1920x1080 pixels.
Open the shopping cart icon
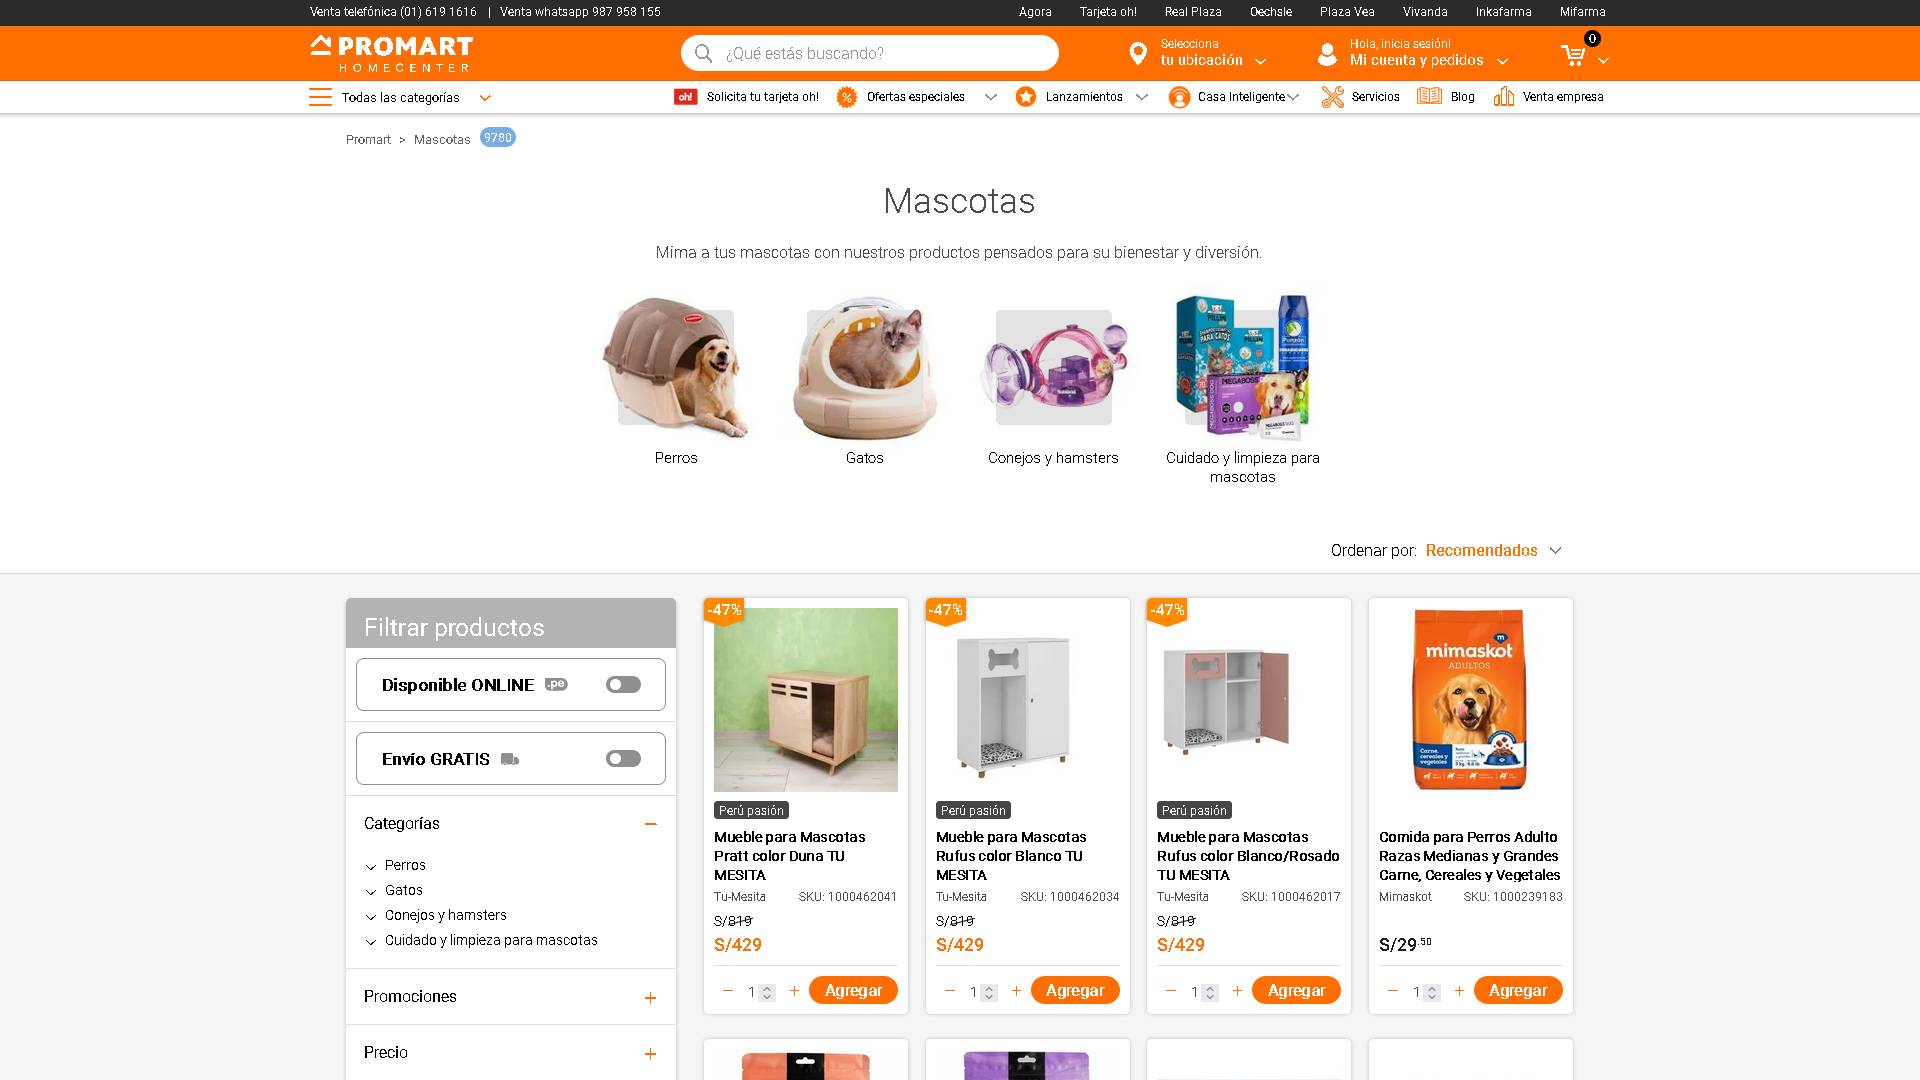point(1574,55)
